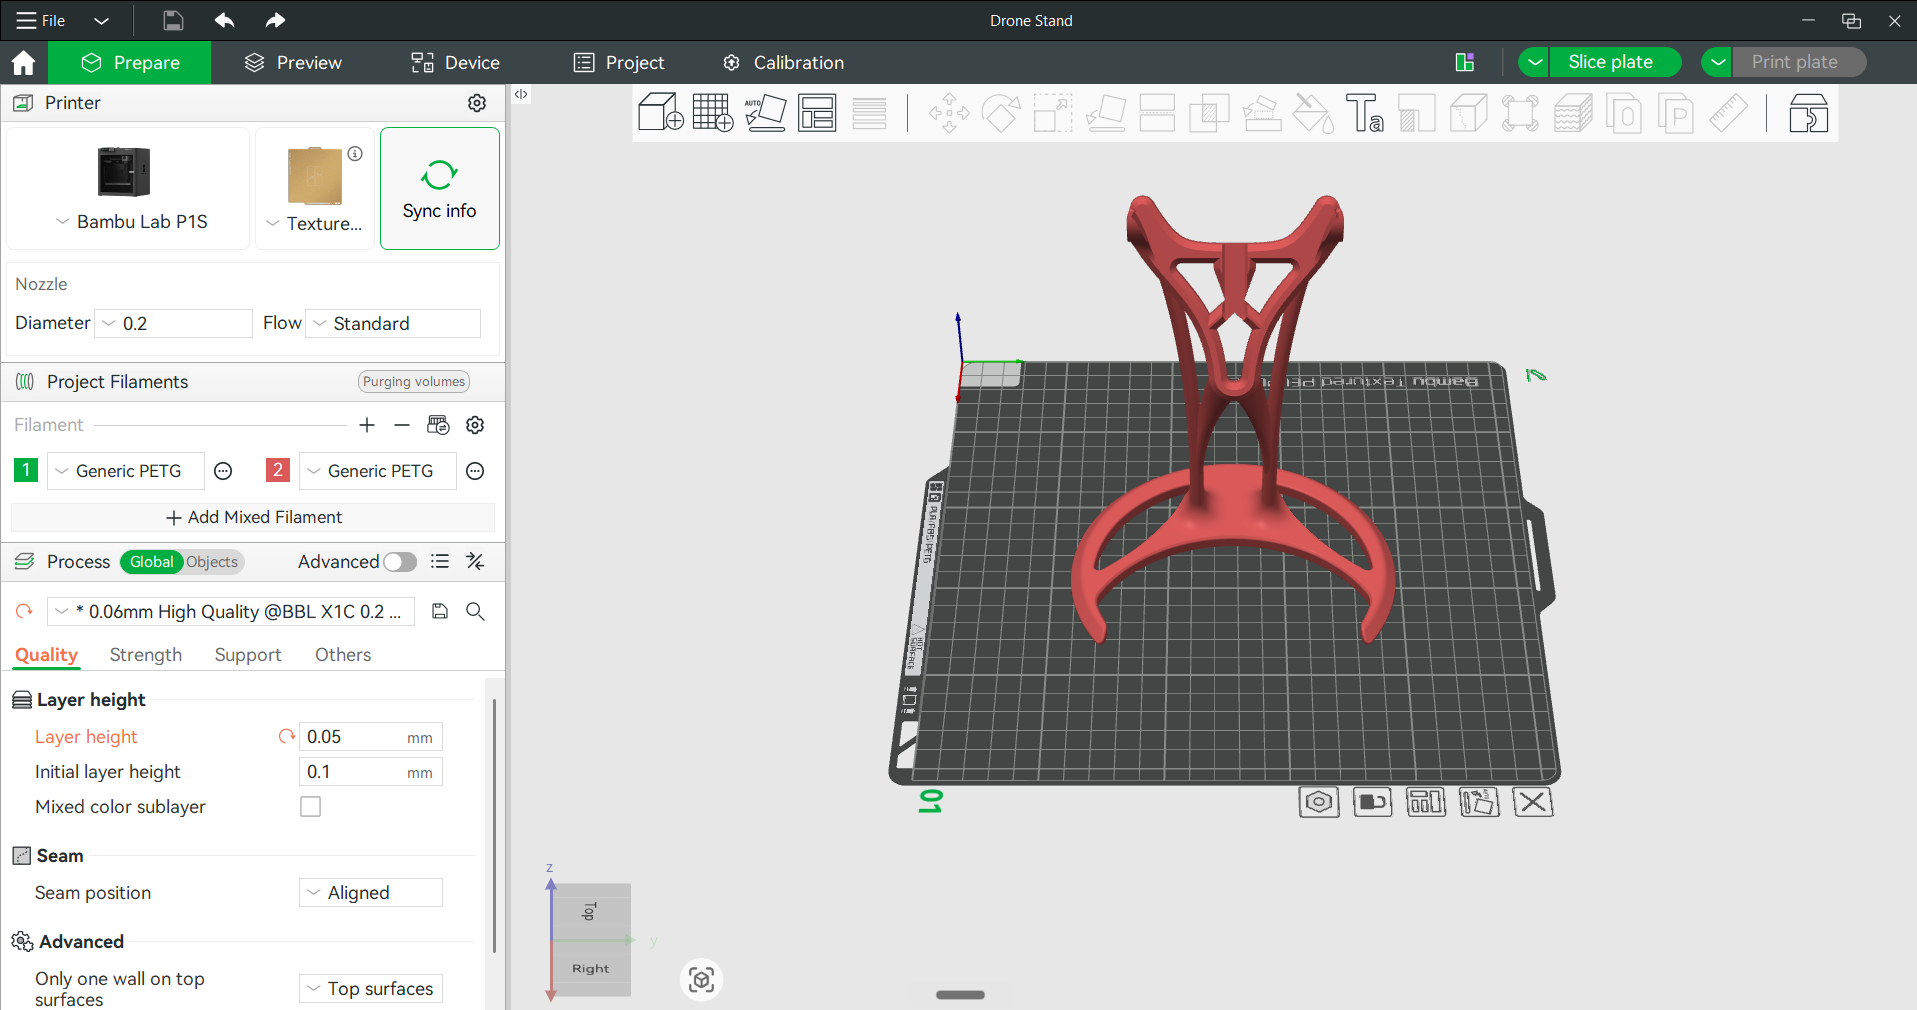The height and width of the screenshot is (1010, 1917).
Task: Open filament 1 Generic PETG dropdown
Action: [127, 471]
